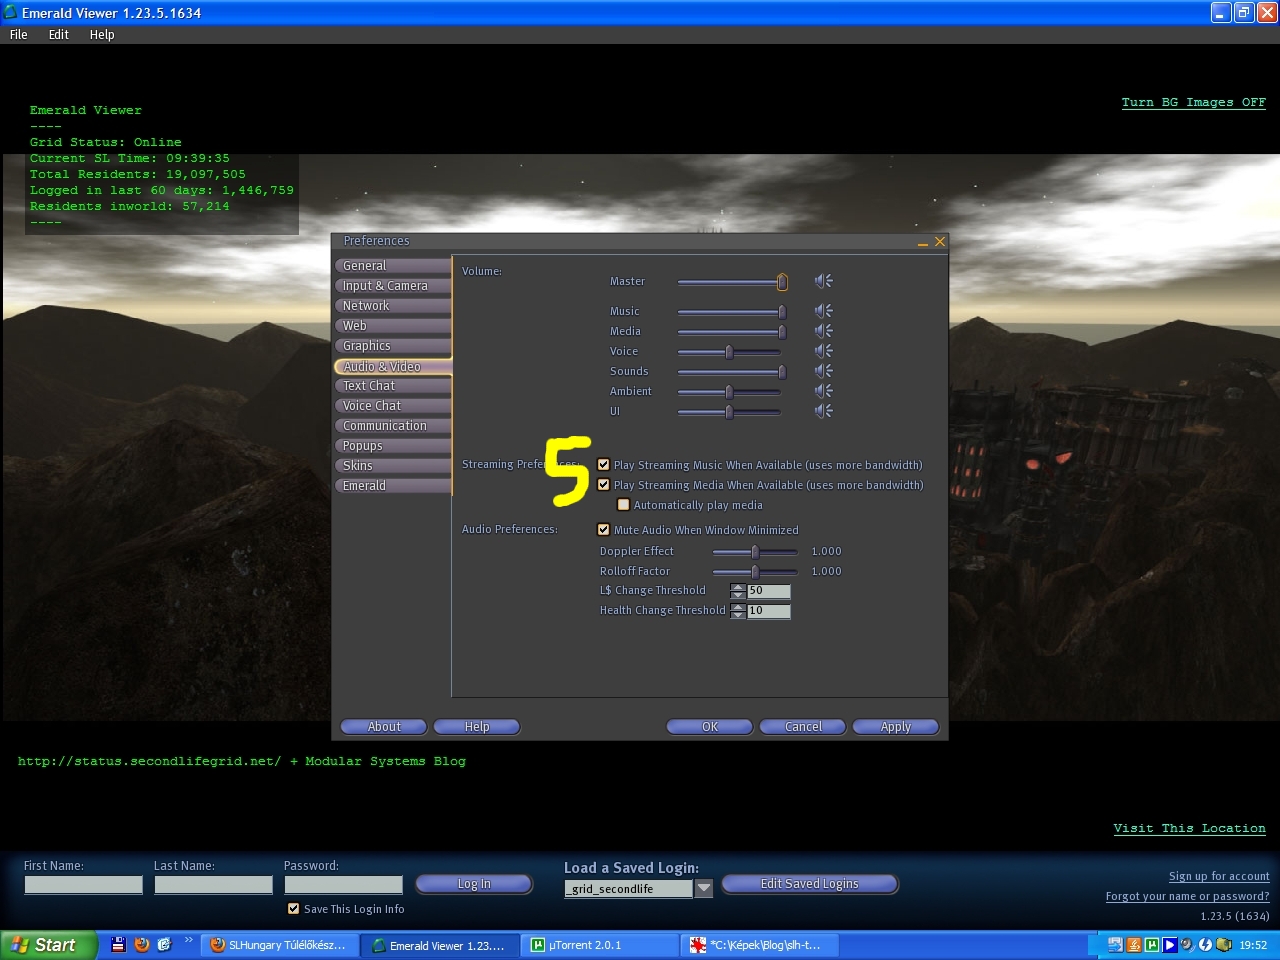
Task: Click the Apply button in Preferences
Action: [x=896, y=727]
